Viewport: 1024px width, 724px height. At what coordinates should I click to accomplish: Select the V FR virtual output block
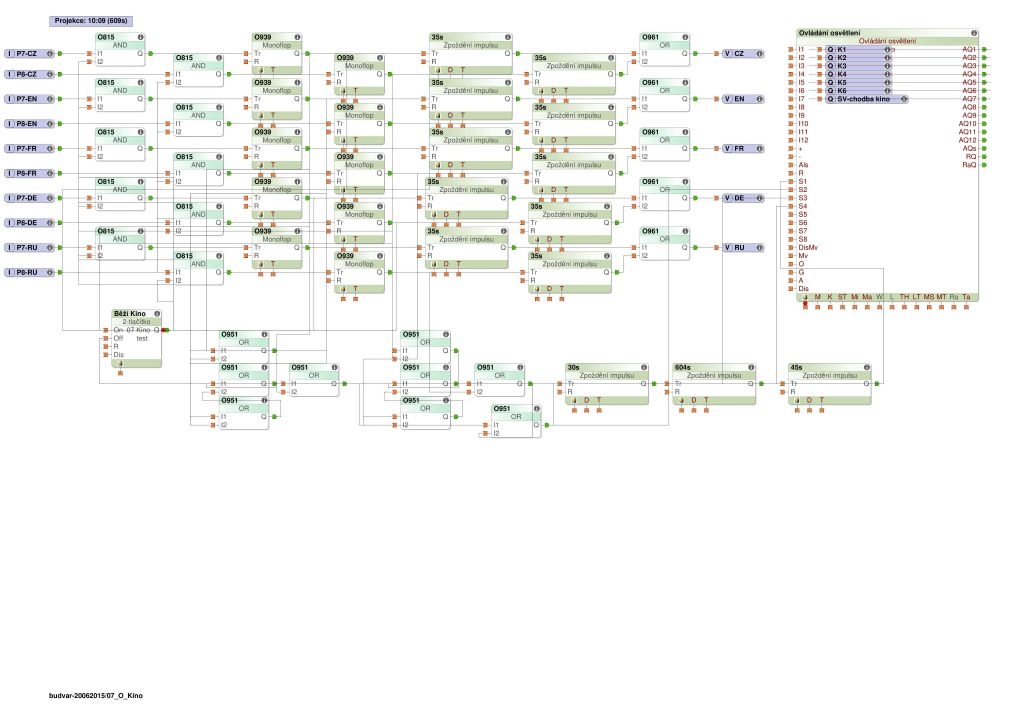pos(743,149)
